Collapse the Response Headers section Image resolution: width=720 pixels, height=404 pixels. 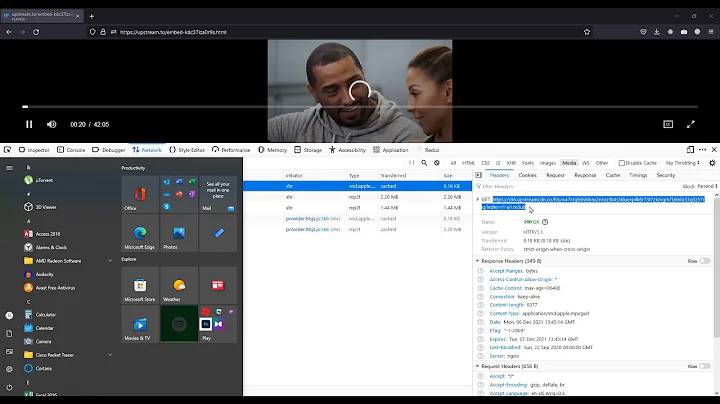(x=478, y=261)
